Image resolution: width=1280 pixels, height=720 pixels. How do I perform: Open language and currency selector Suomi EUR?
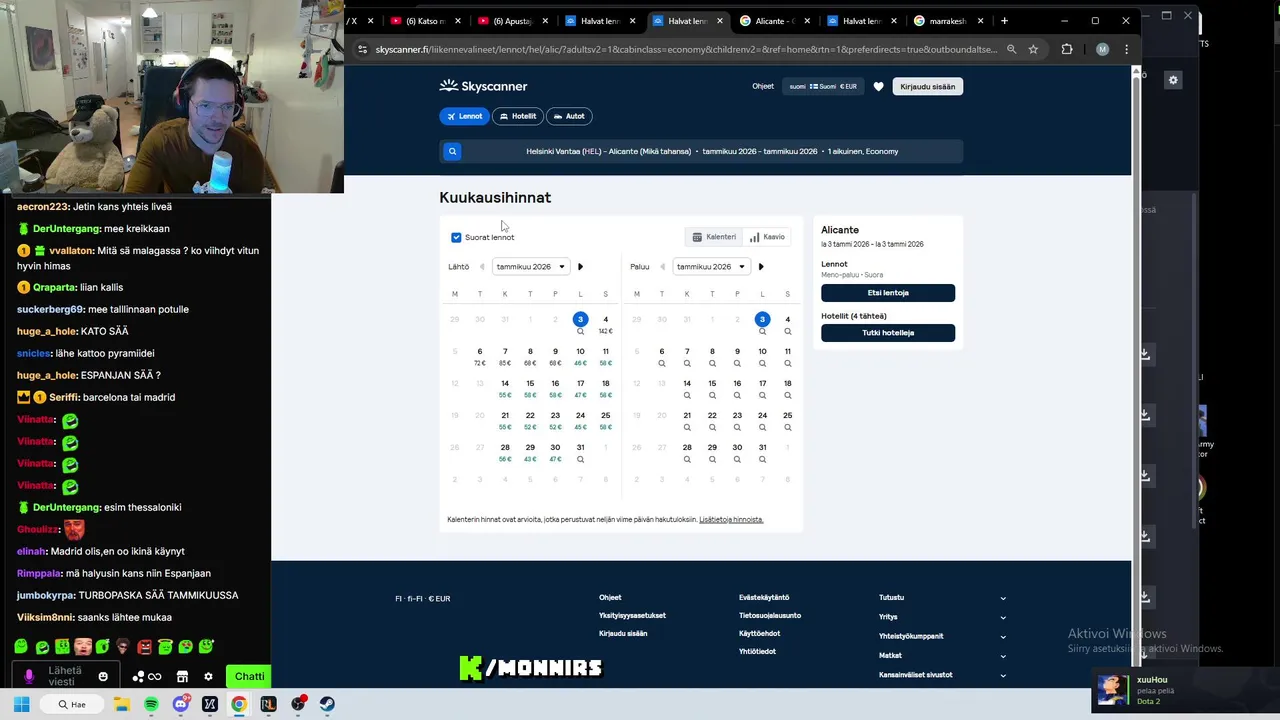tap(823, 86)
